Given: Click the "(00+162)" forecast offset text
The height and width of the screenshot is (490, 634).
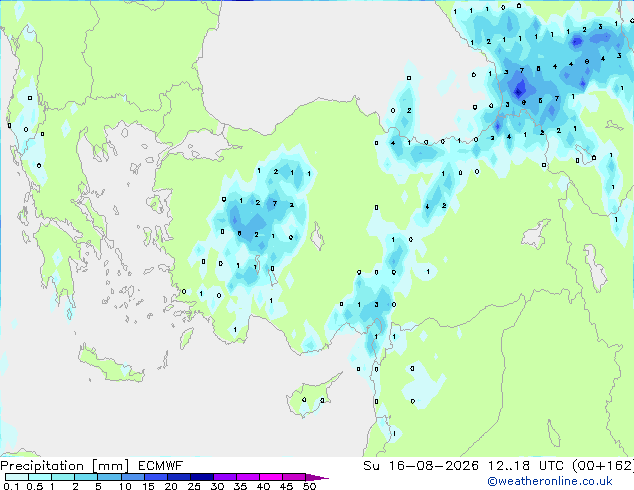Looking at the screenshot, I should click(603, 466).
